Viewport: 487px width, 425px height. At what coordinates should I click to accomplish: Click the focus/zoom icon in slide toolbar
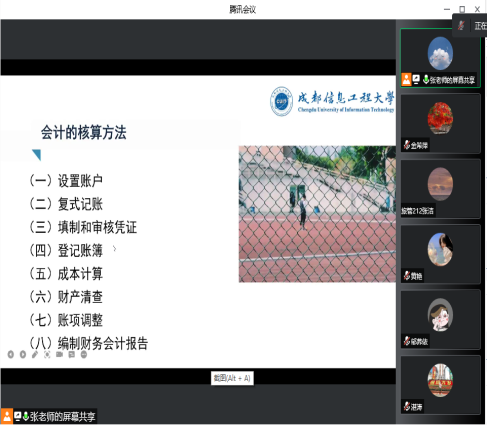click(x=47, y=354)
